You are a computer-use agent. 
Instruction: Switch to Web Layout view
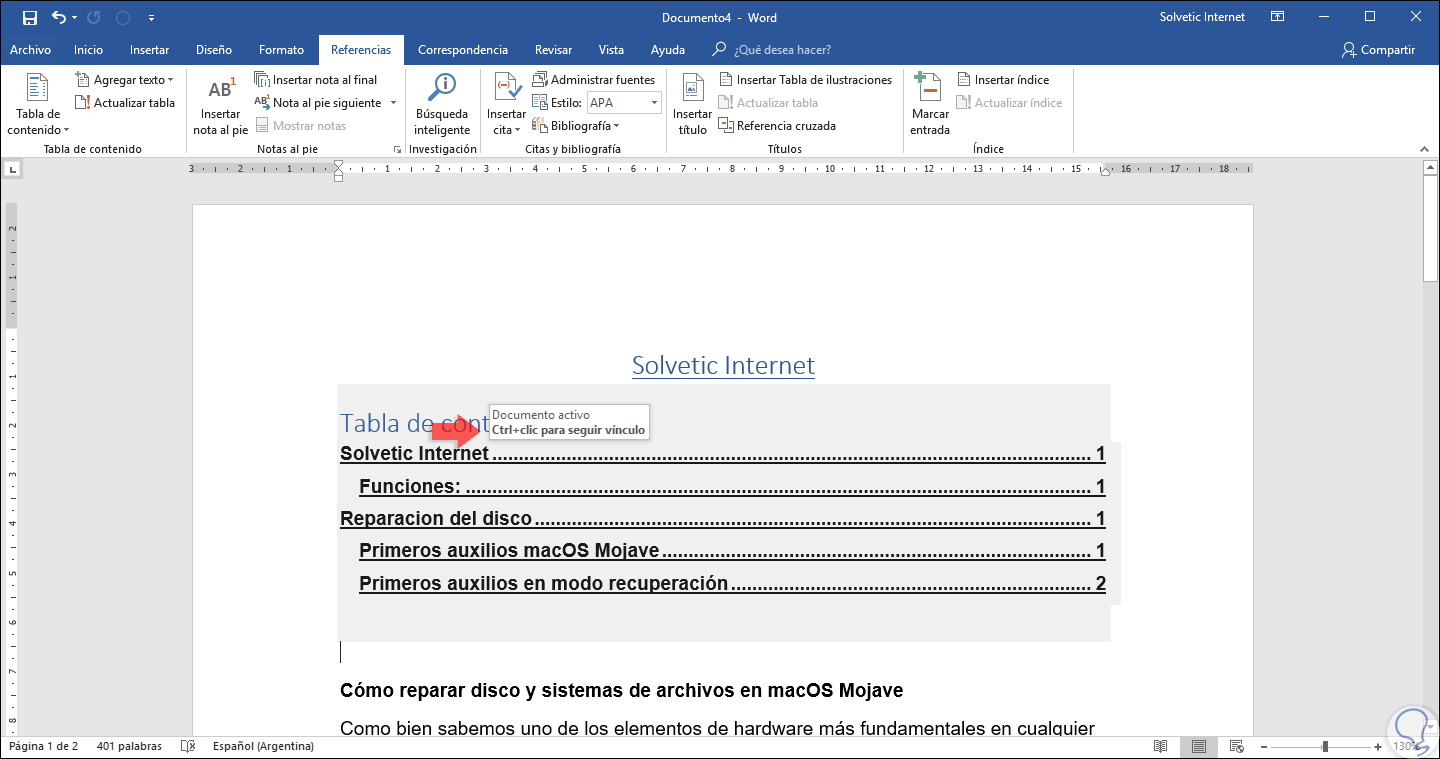pyautogui.click(x=1236, y=746)
